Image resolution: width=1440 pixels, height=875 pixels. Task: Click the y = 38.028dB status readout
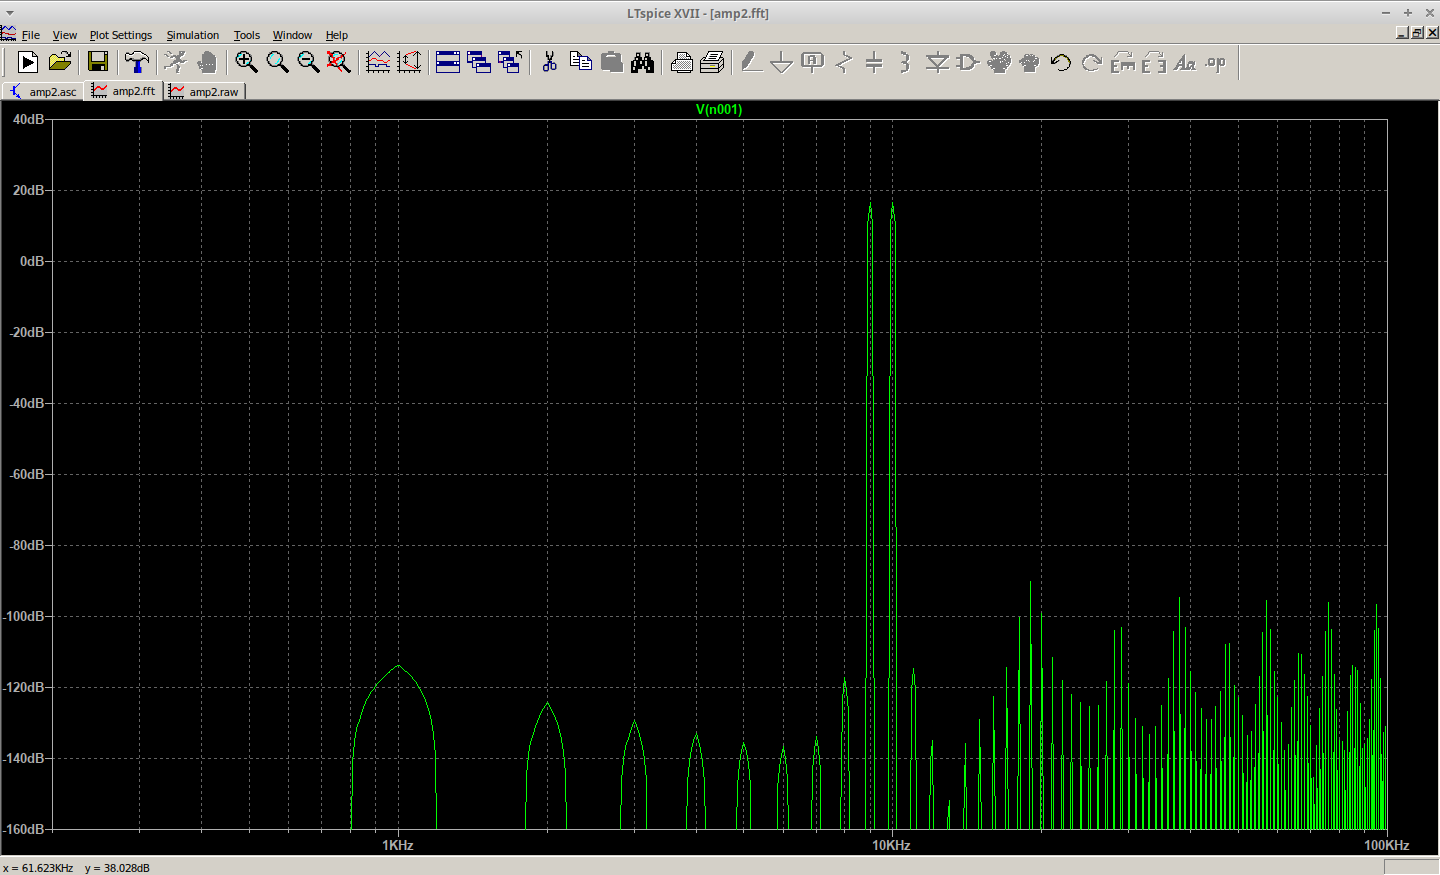click(118, 868)
